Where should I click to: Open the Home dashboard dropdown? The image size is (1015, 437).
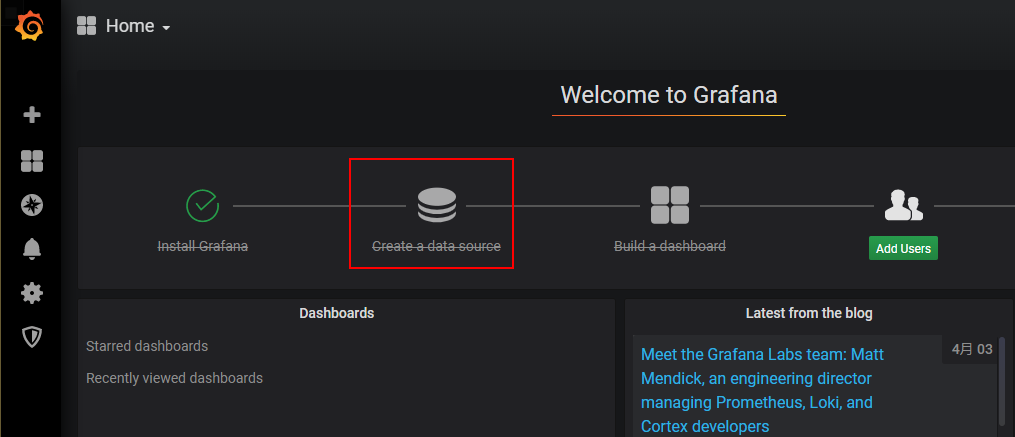[x=138, y=26]
